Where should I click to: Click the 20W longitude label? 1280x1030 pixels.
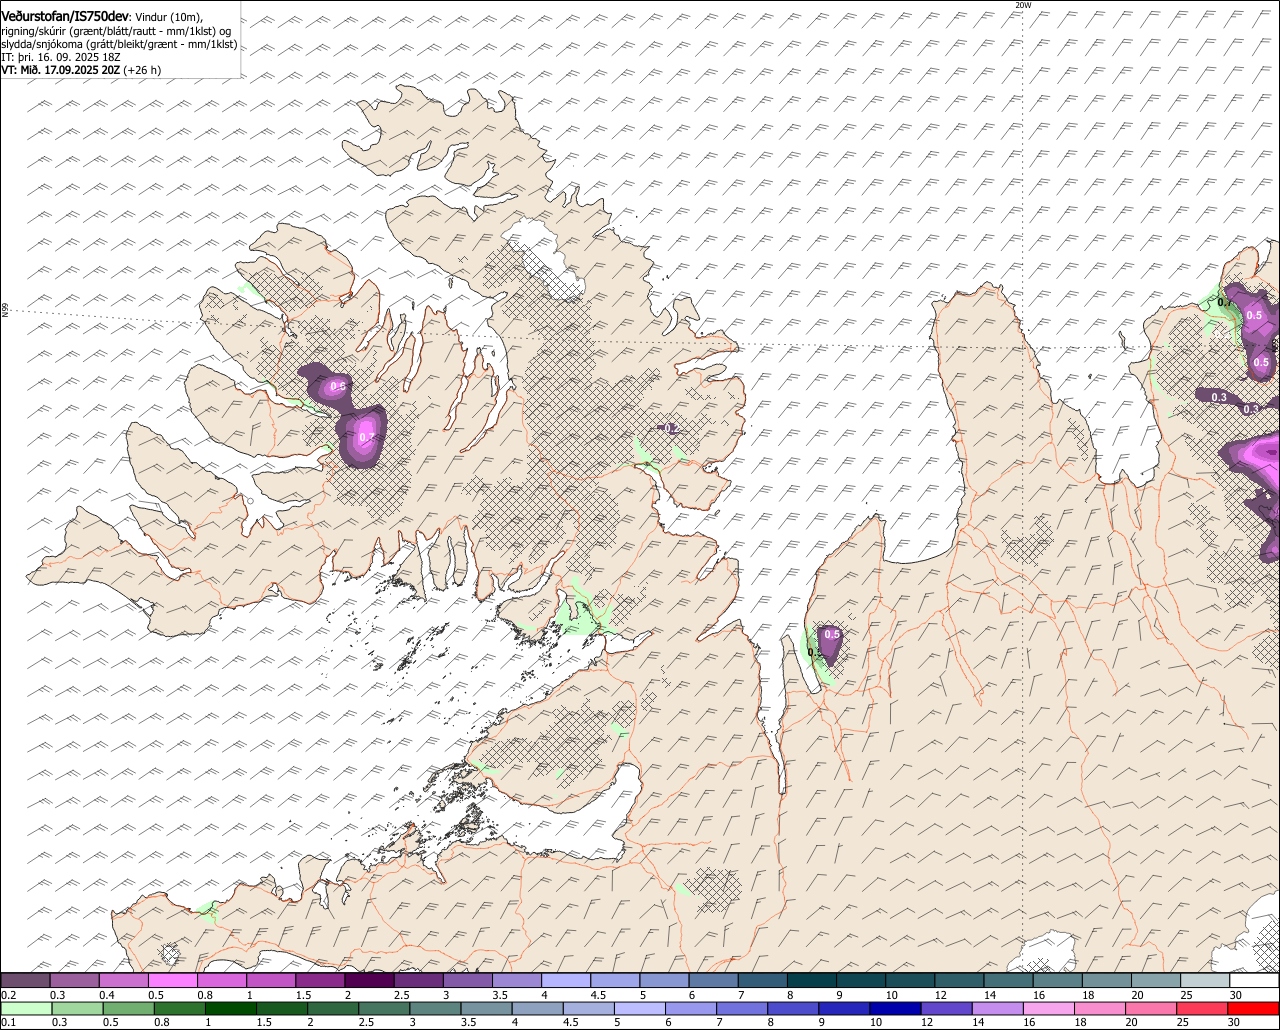point(1022,5)
